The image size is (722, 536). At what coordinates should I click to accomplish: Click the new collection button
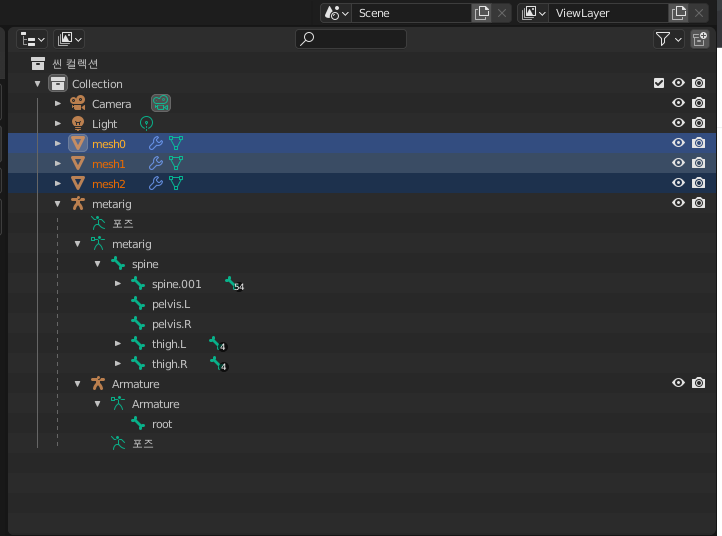click(x=699, y=39)
